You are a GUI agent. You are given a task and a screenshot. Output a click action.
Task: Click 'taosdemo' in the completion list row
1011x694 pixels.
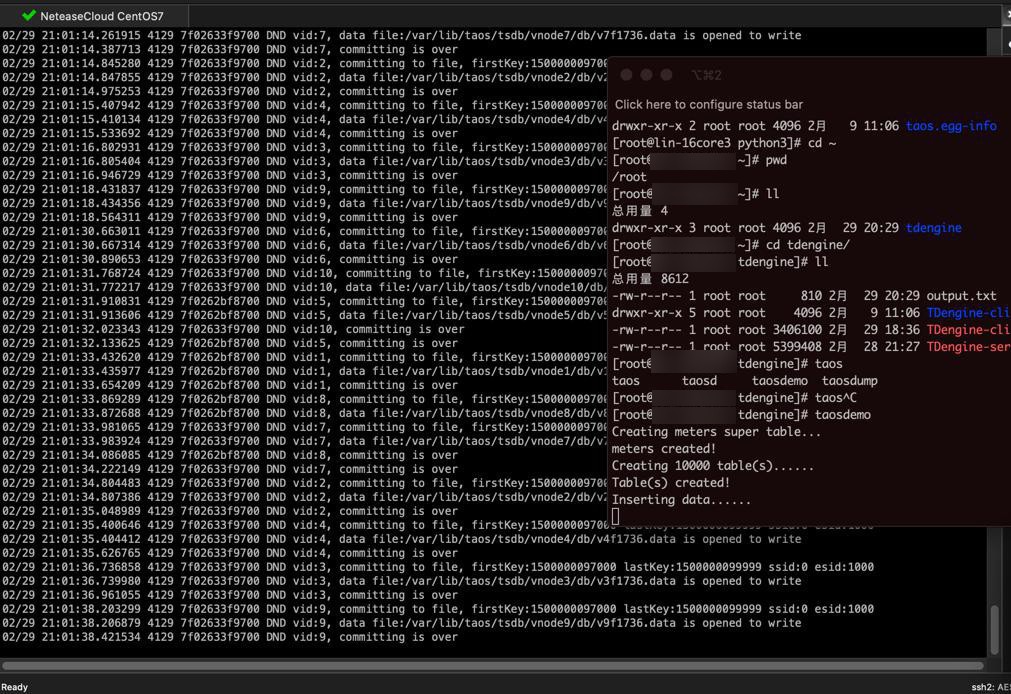(x=780, y=381)
